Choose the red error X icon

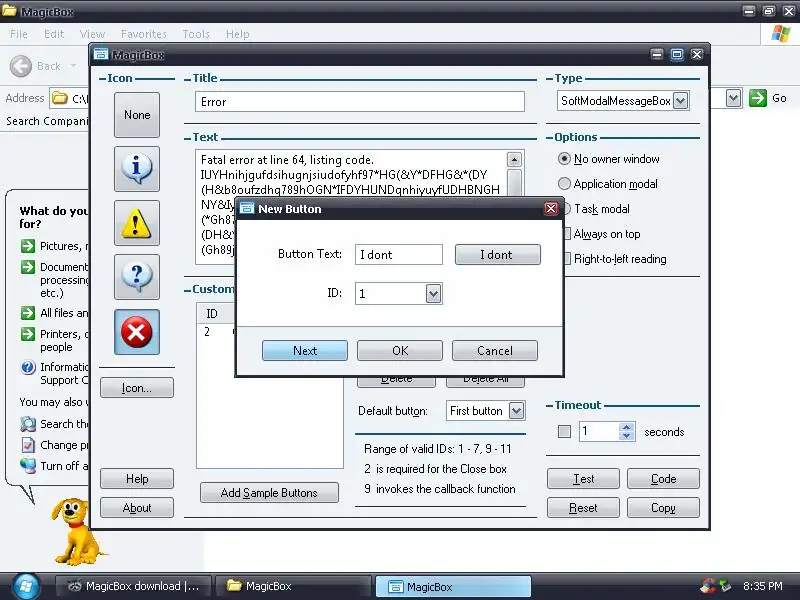(137, 332)
